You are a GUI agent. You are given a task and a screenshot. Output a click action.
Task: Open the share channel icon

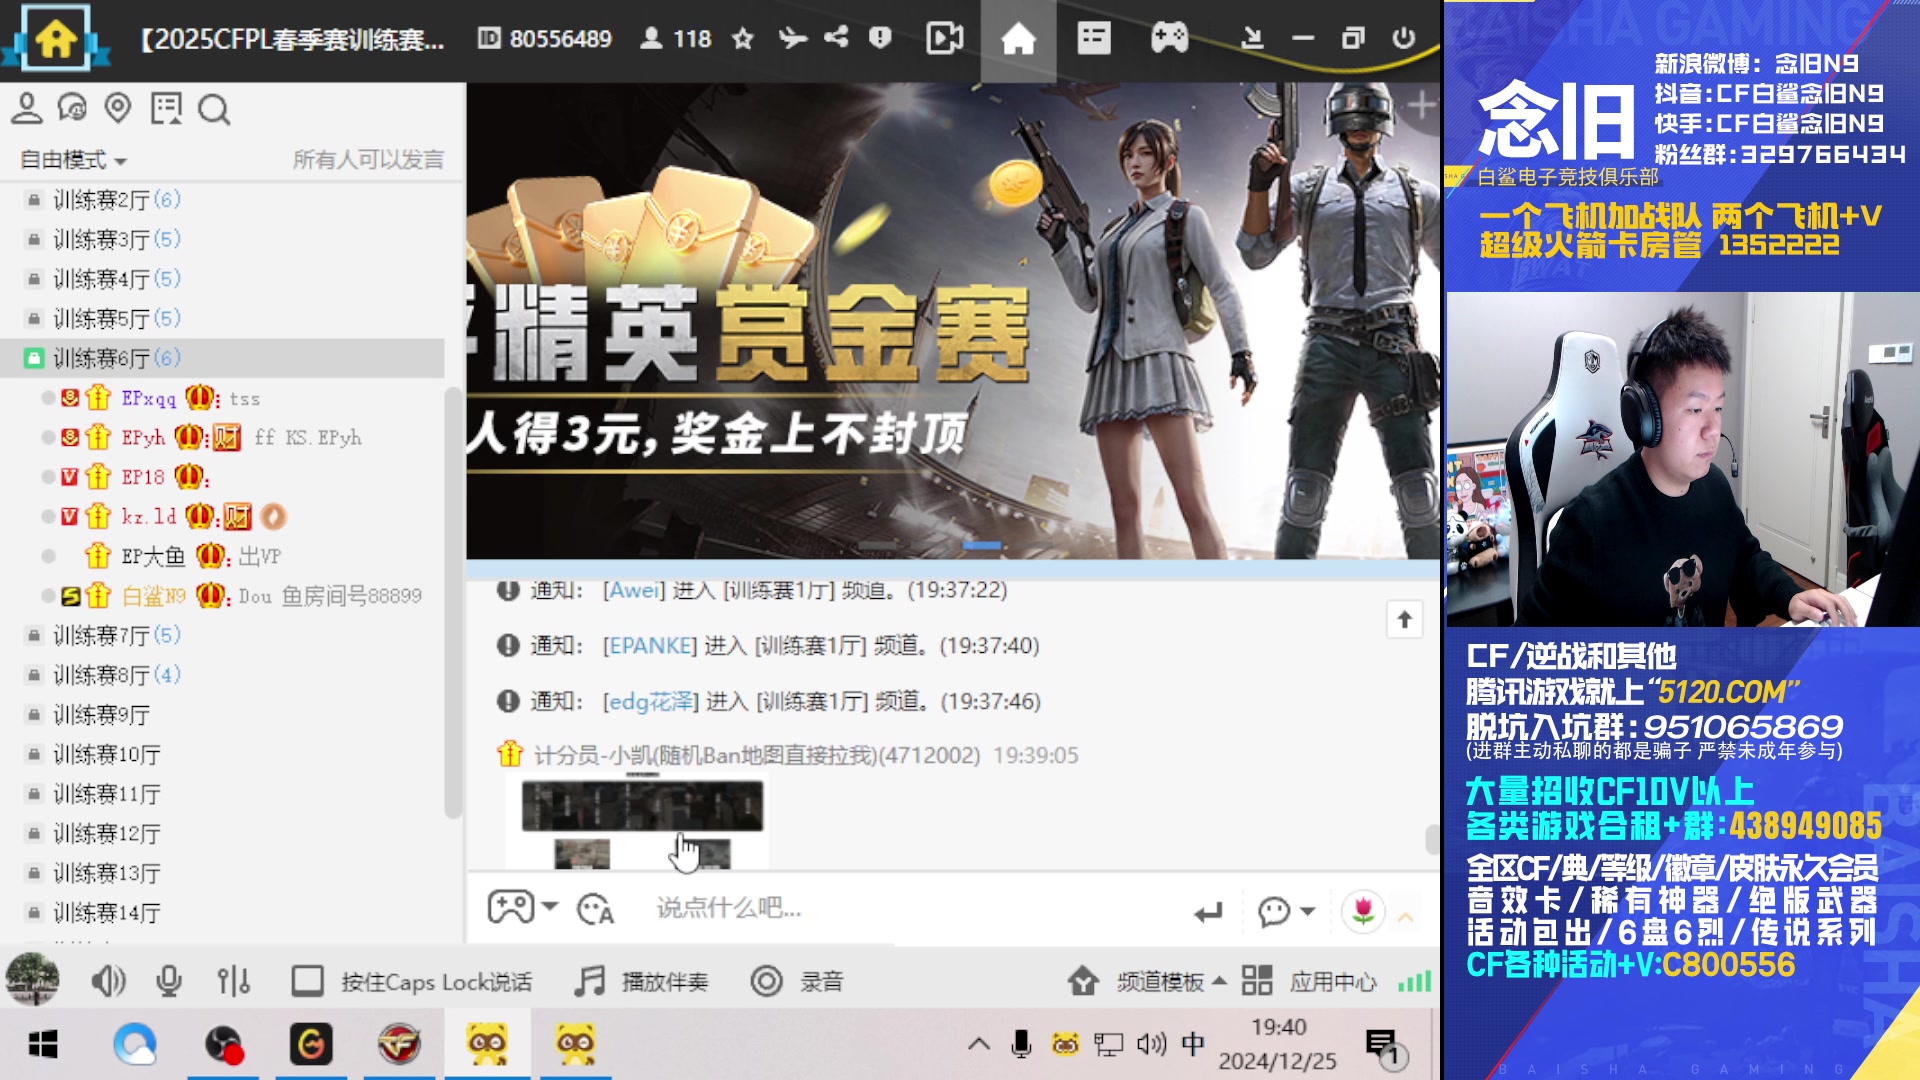tap(836, 38)
